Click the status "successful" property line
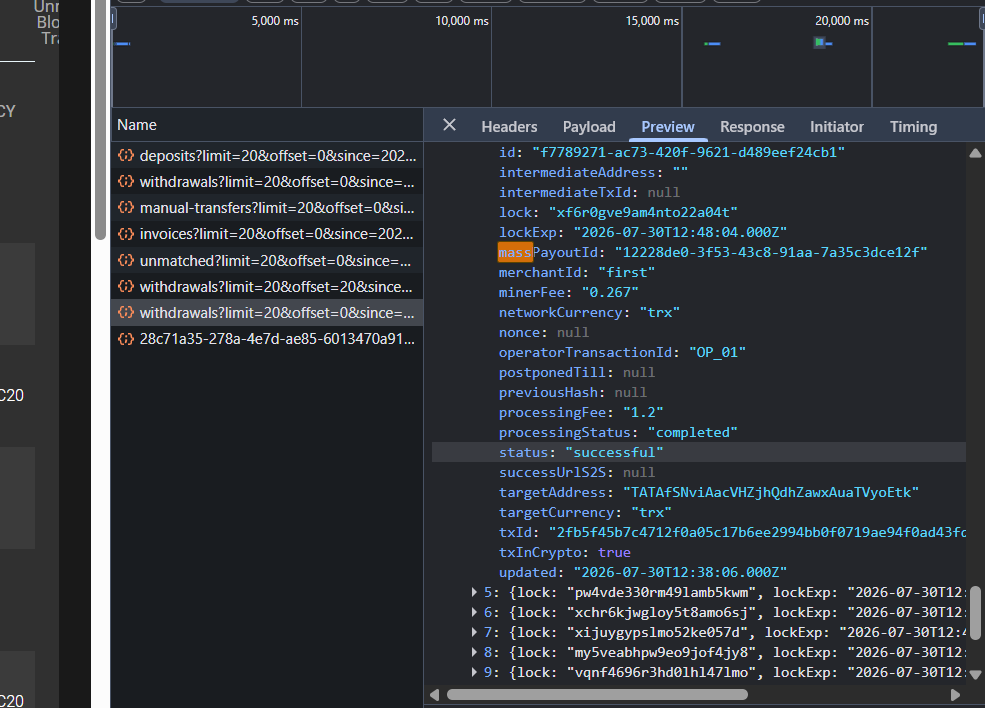Screen dimensions: 985x708 tap(699, 452)
